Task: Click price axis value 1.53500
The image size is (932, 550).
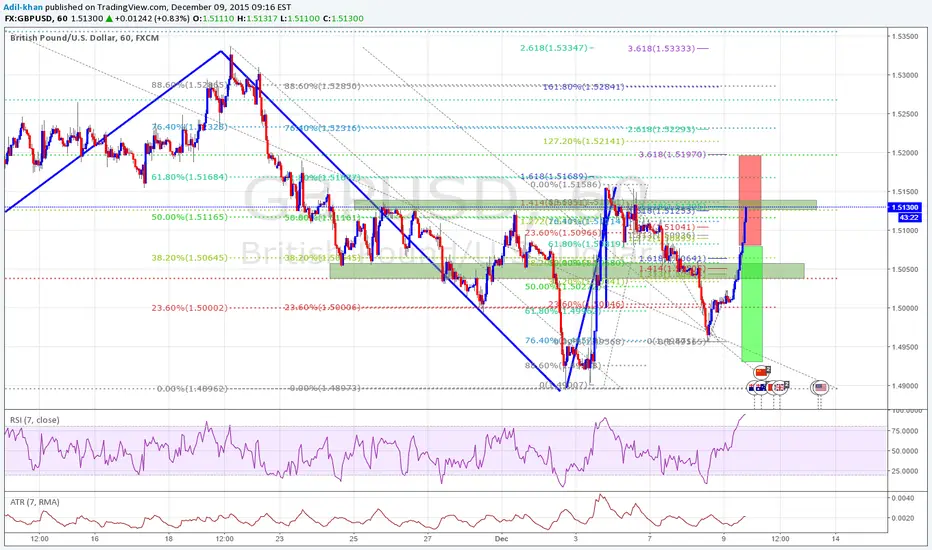Action: coord(905,36)
